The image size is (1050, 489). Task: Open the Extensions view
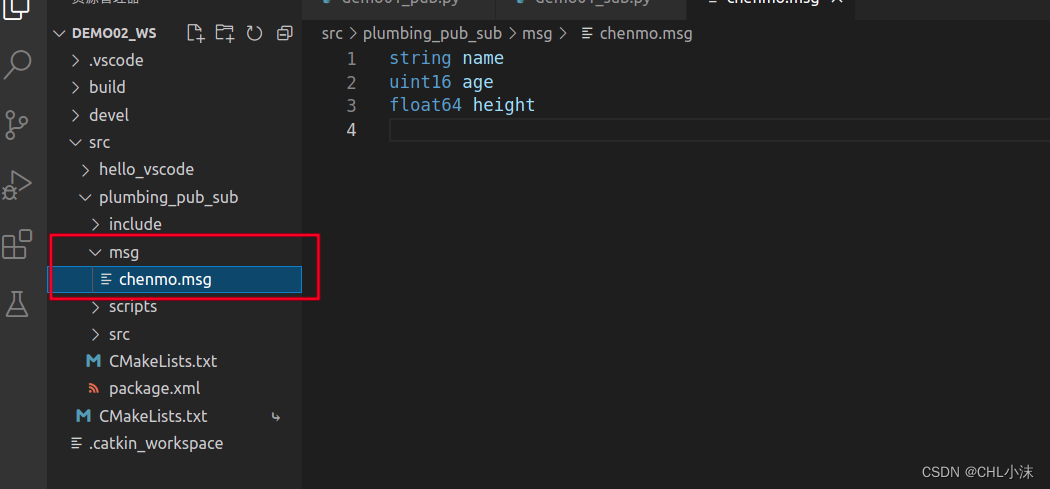pos(17,244)
